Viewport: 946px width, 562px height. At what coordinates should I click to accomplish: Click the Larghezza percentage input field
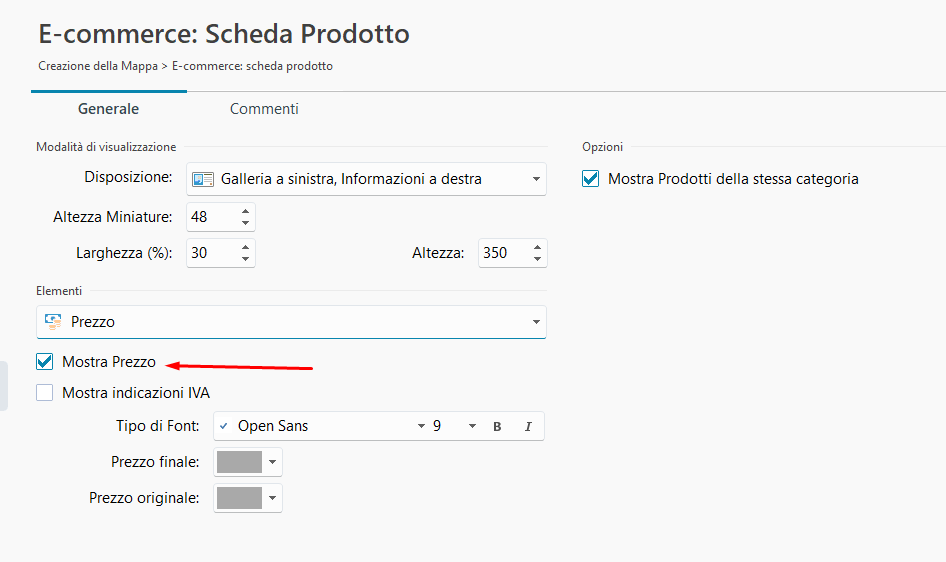(212, 253)
